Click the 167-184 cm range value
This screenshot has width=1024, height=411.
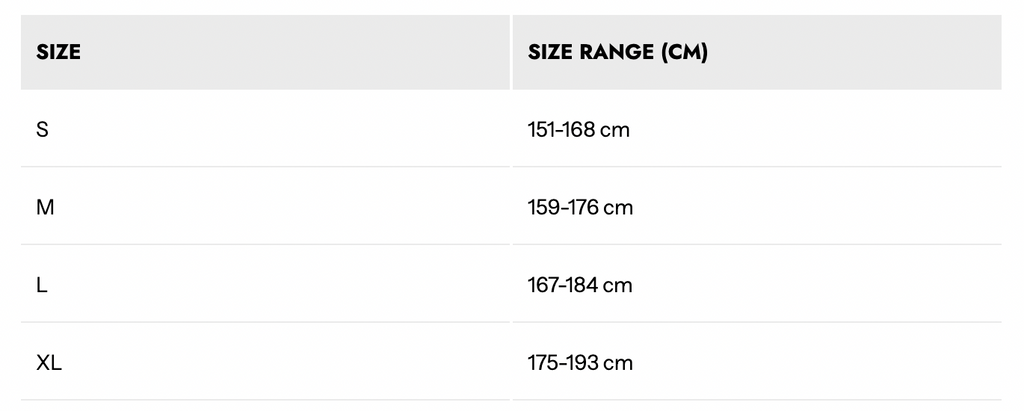(x=580, y=285)
